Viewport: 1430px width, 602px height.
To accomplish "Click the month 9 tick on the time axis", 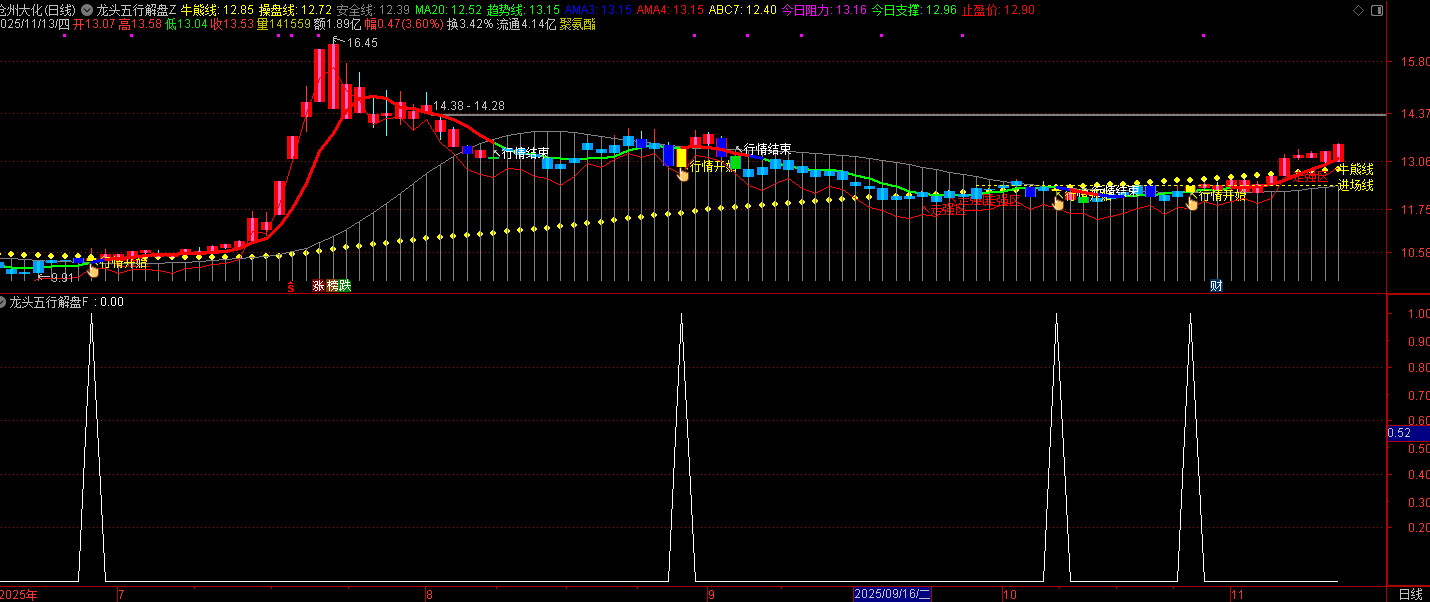I will [712, 594].
